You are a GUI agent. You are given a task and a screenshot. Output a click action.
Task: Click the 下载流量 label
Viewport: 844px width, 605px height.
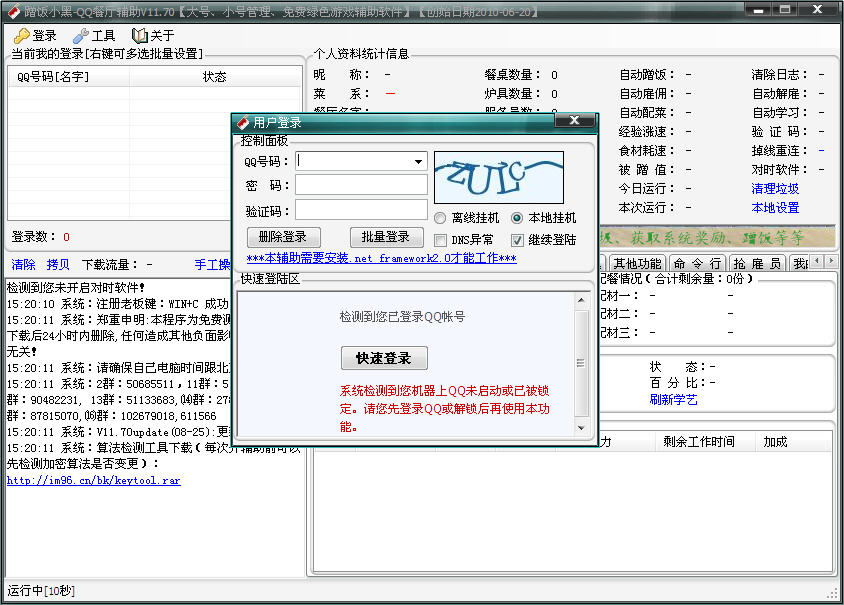pyautogui.click(x=109, y=265)
